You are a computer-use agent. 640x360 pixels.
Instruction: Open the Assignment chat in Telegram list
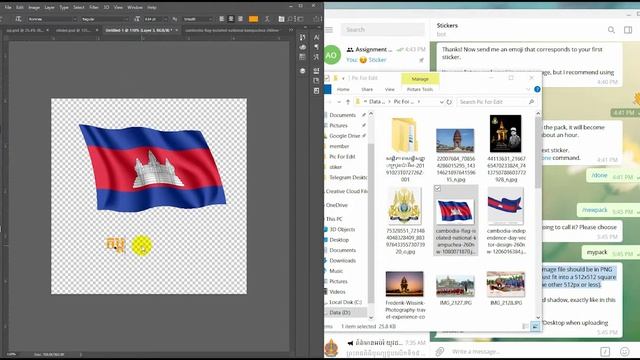[x=376, y=55]
